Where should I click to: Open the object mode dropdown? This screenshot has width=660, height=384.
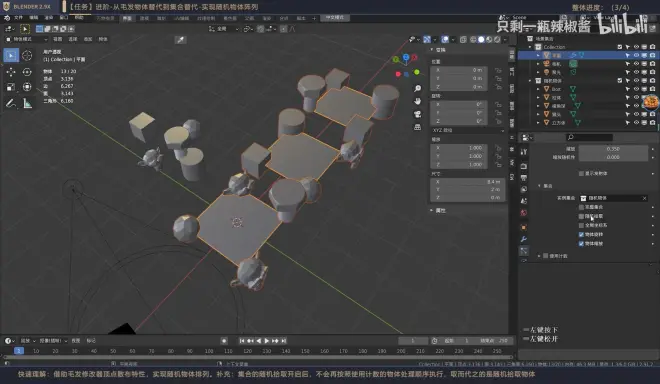tap(26, 39)
